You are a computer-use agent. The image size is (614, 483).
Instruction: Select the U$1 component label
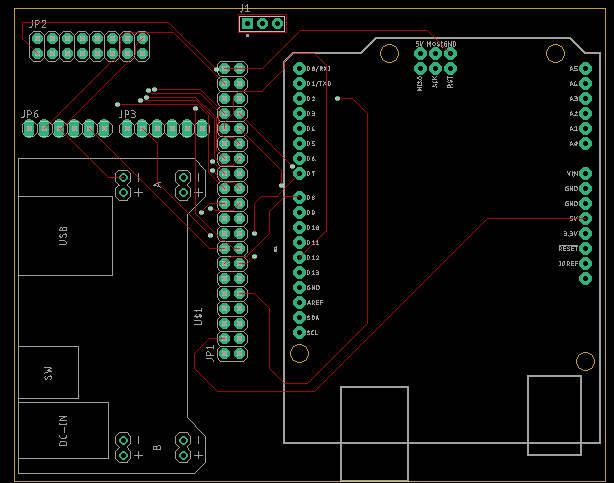199,317
